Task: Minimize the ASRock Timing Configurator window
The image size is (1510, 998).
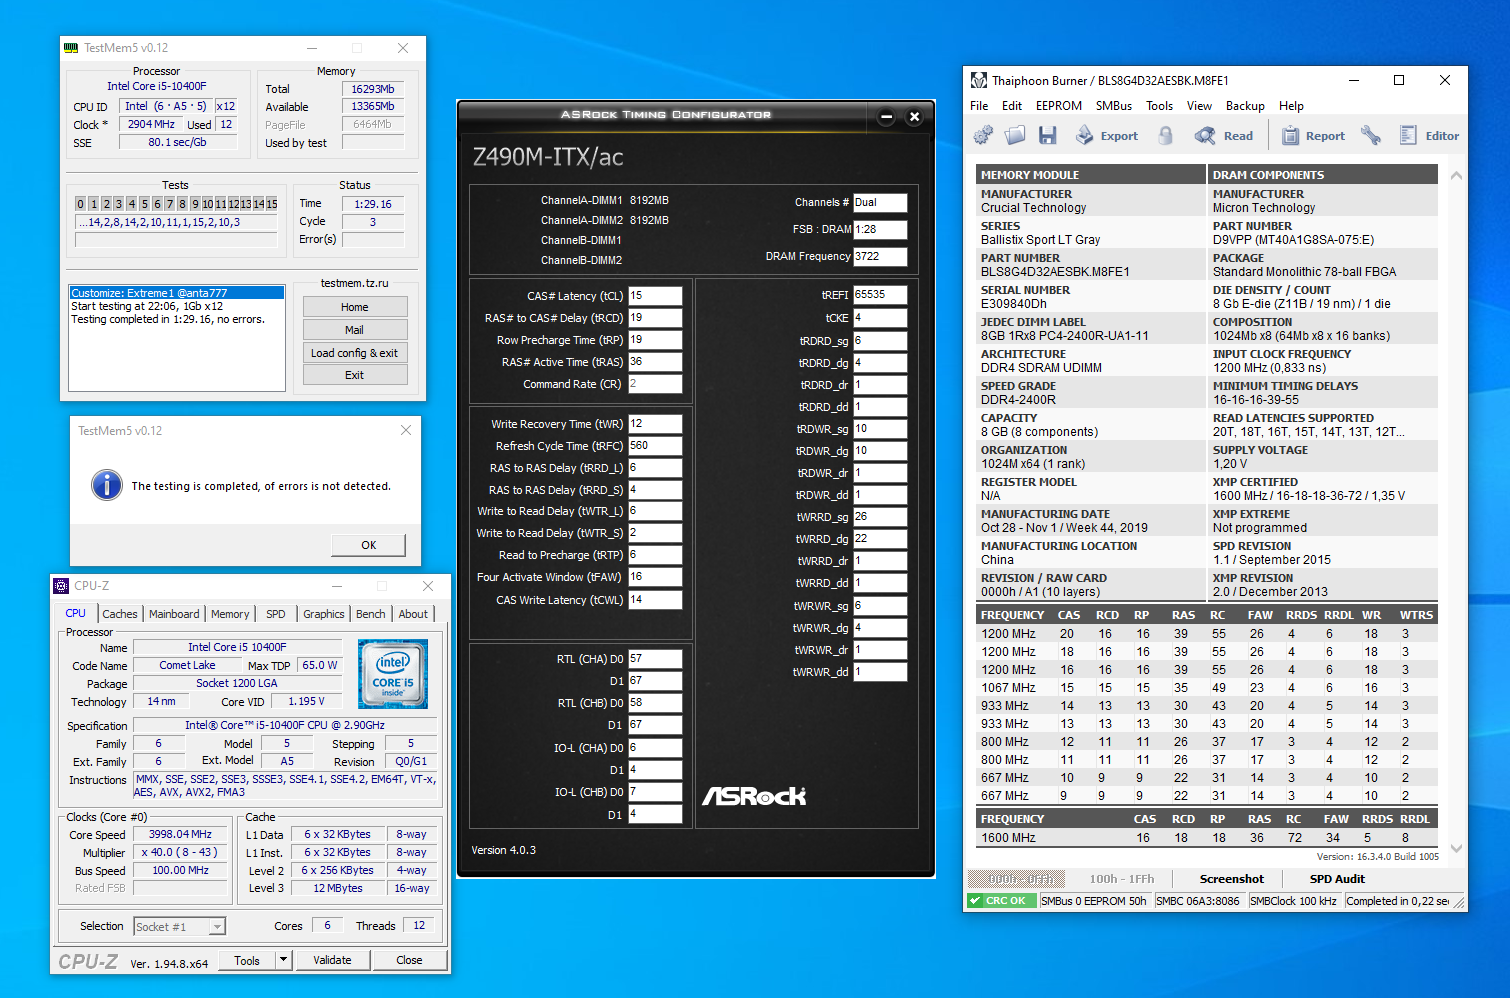Action: tap(886, 117)
